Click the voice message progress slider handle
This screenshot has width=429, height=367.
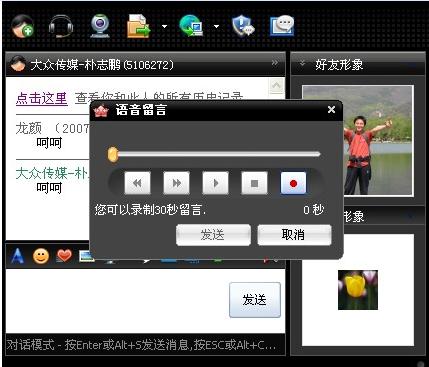(x=113, y=155)
